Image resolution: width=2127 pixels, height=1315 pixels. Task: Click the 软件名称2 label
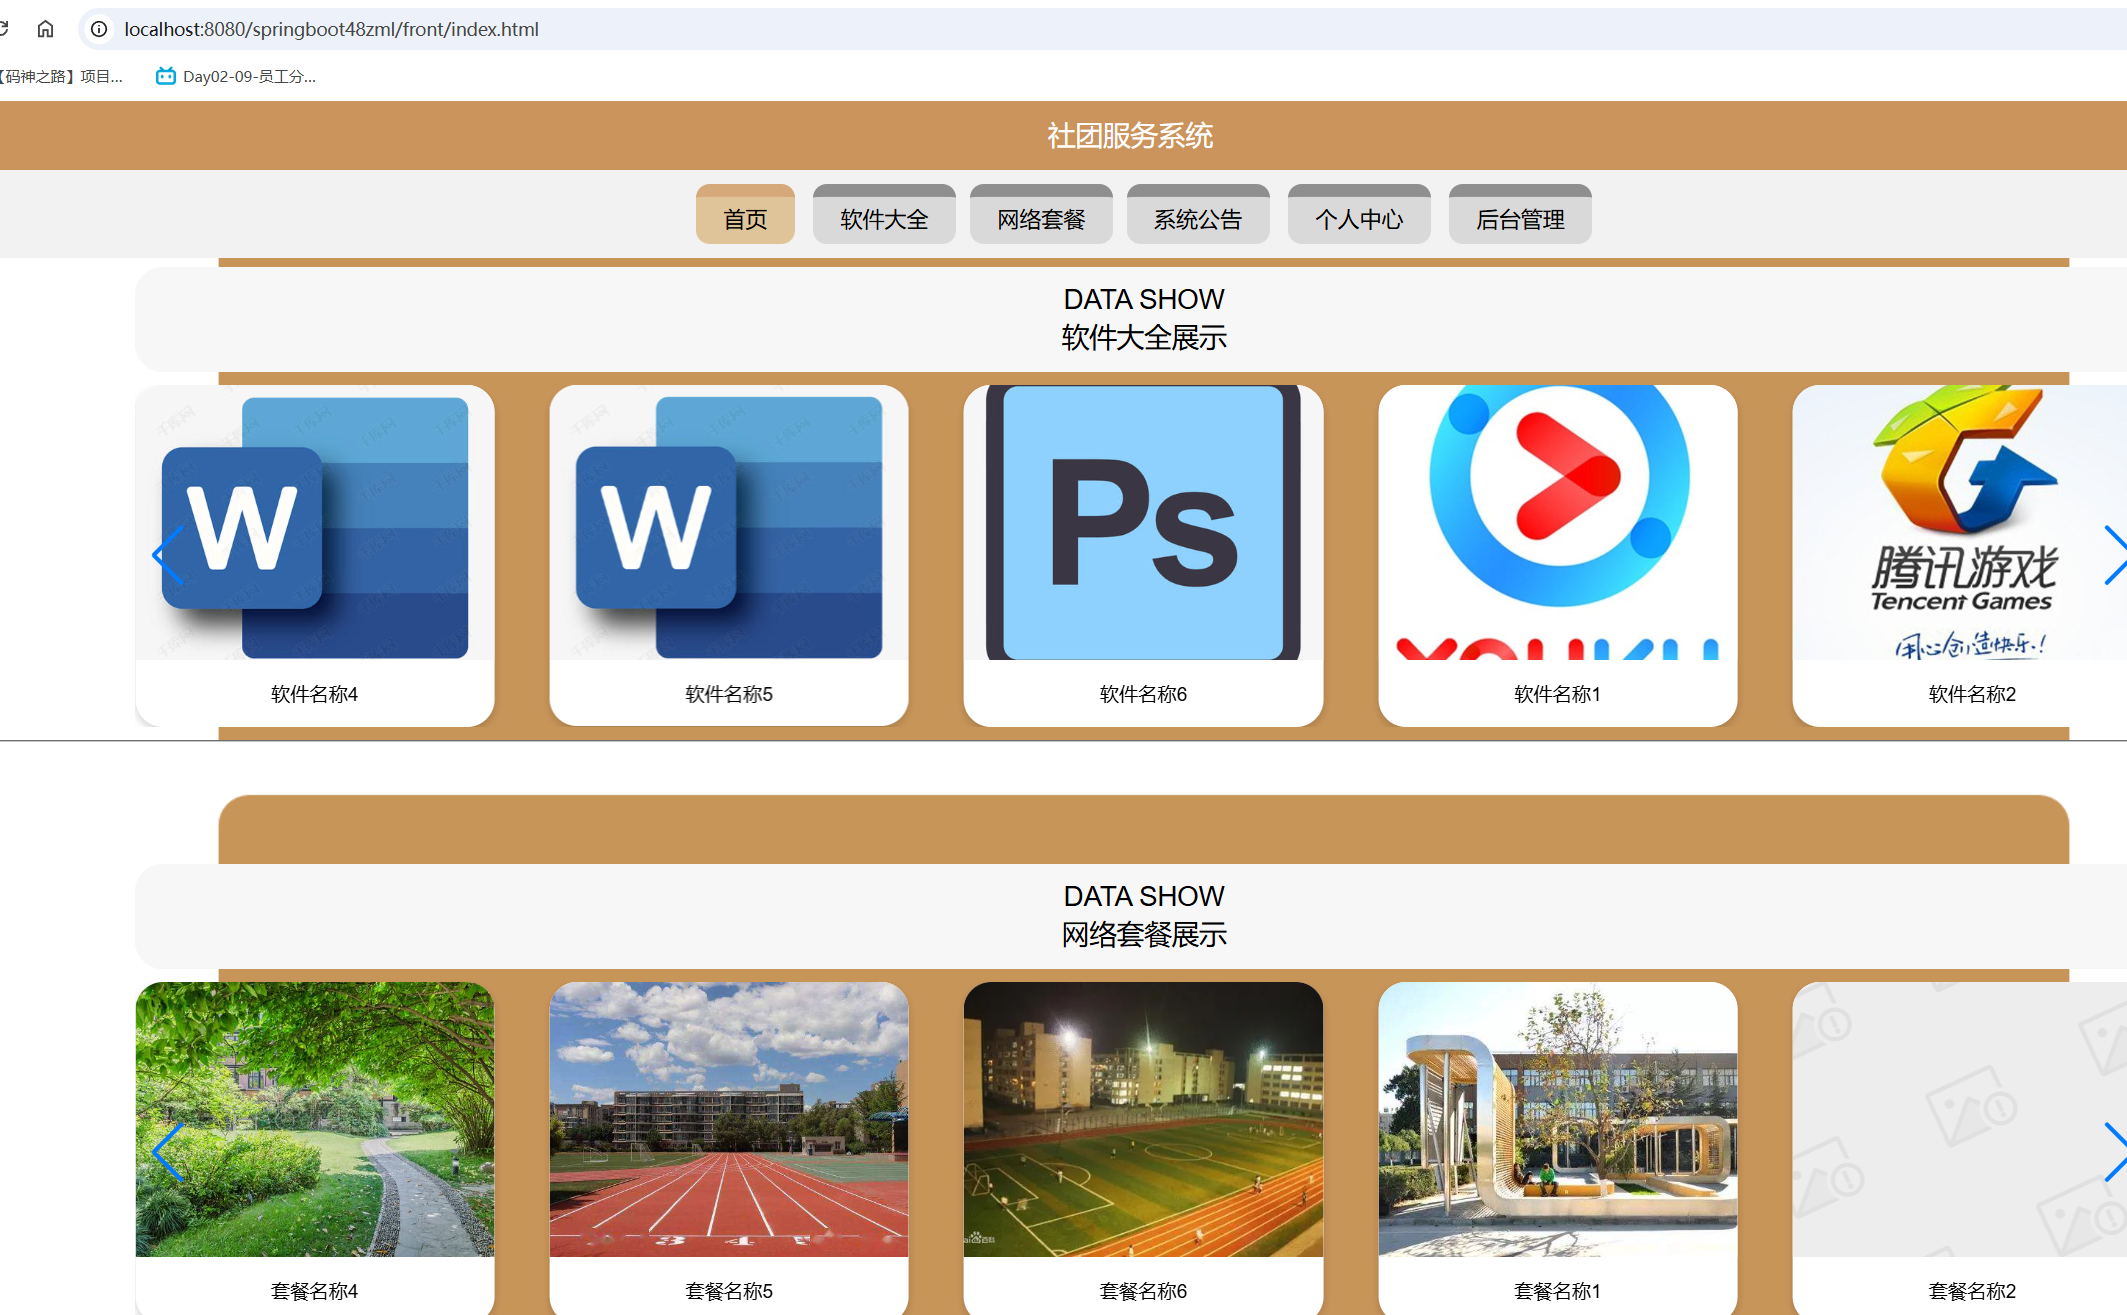[x=1972, y=694]
